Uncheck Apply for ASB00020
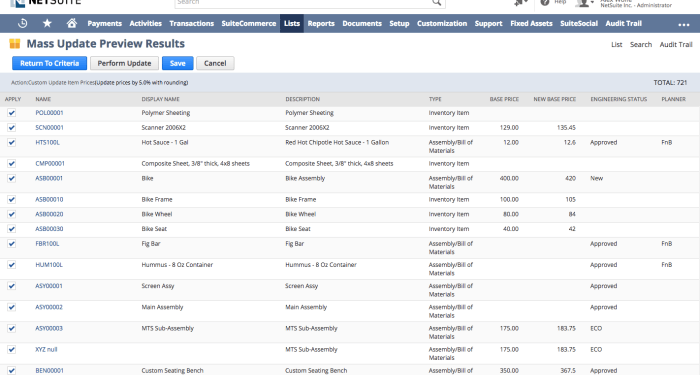 point(12,214)
